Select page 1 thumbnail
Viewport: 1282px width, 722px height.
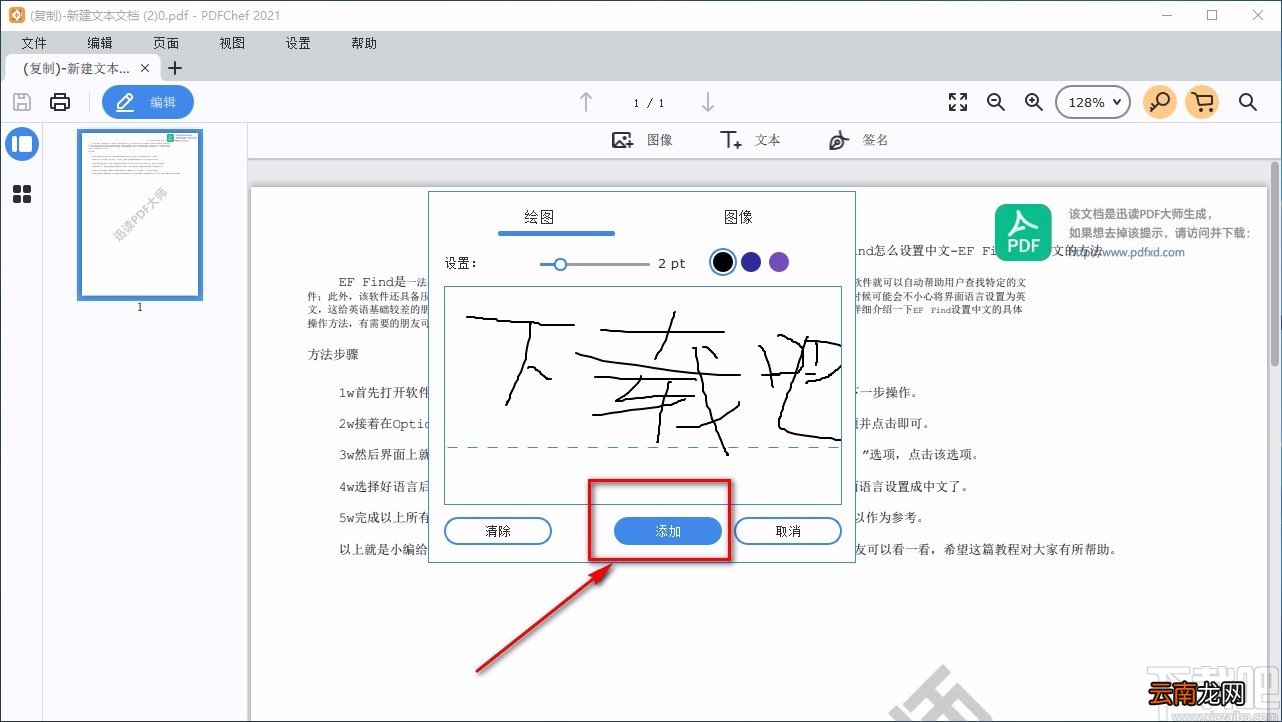140,214
